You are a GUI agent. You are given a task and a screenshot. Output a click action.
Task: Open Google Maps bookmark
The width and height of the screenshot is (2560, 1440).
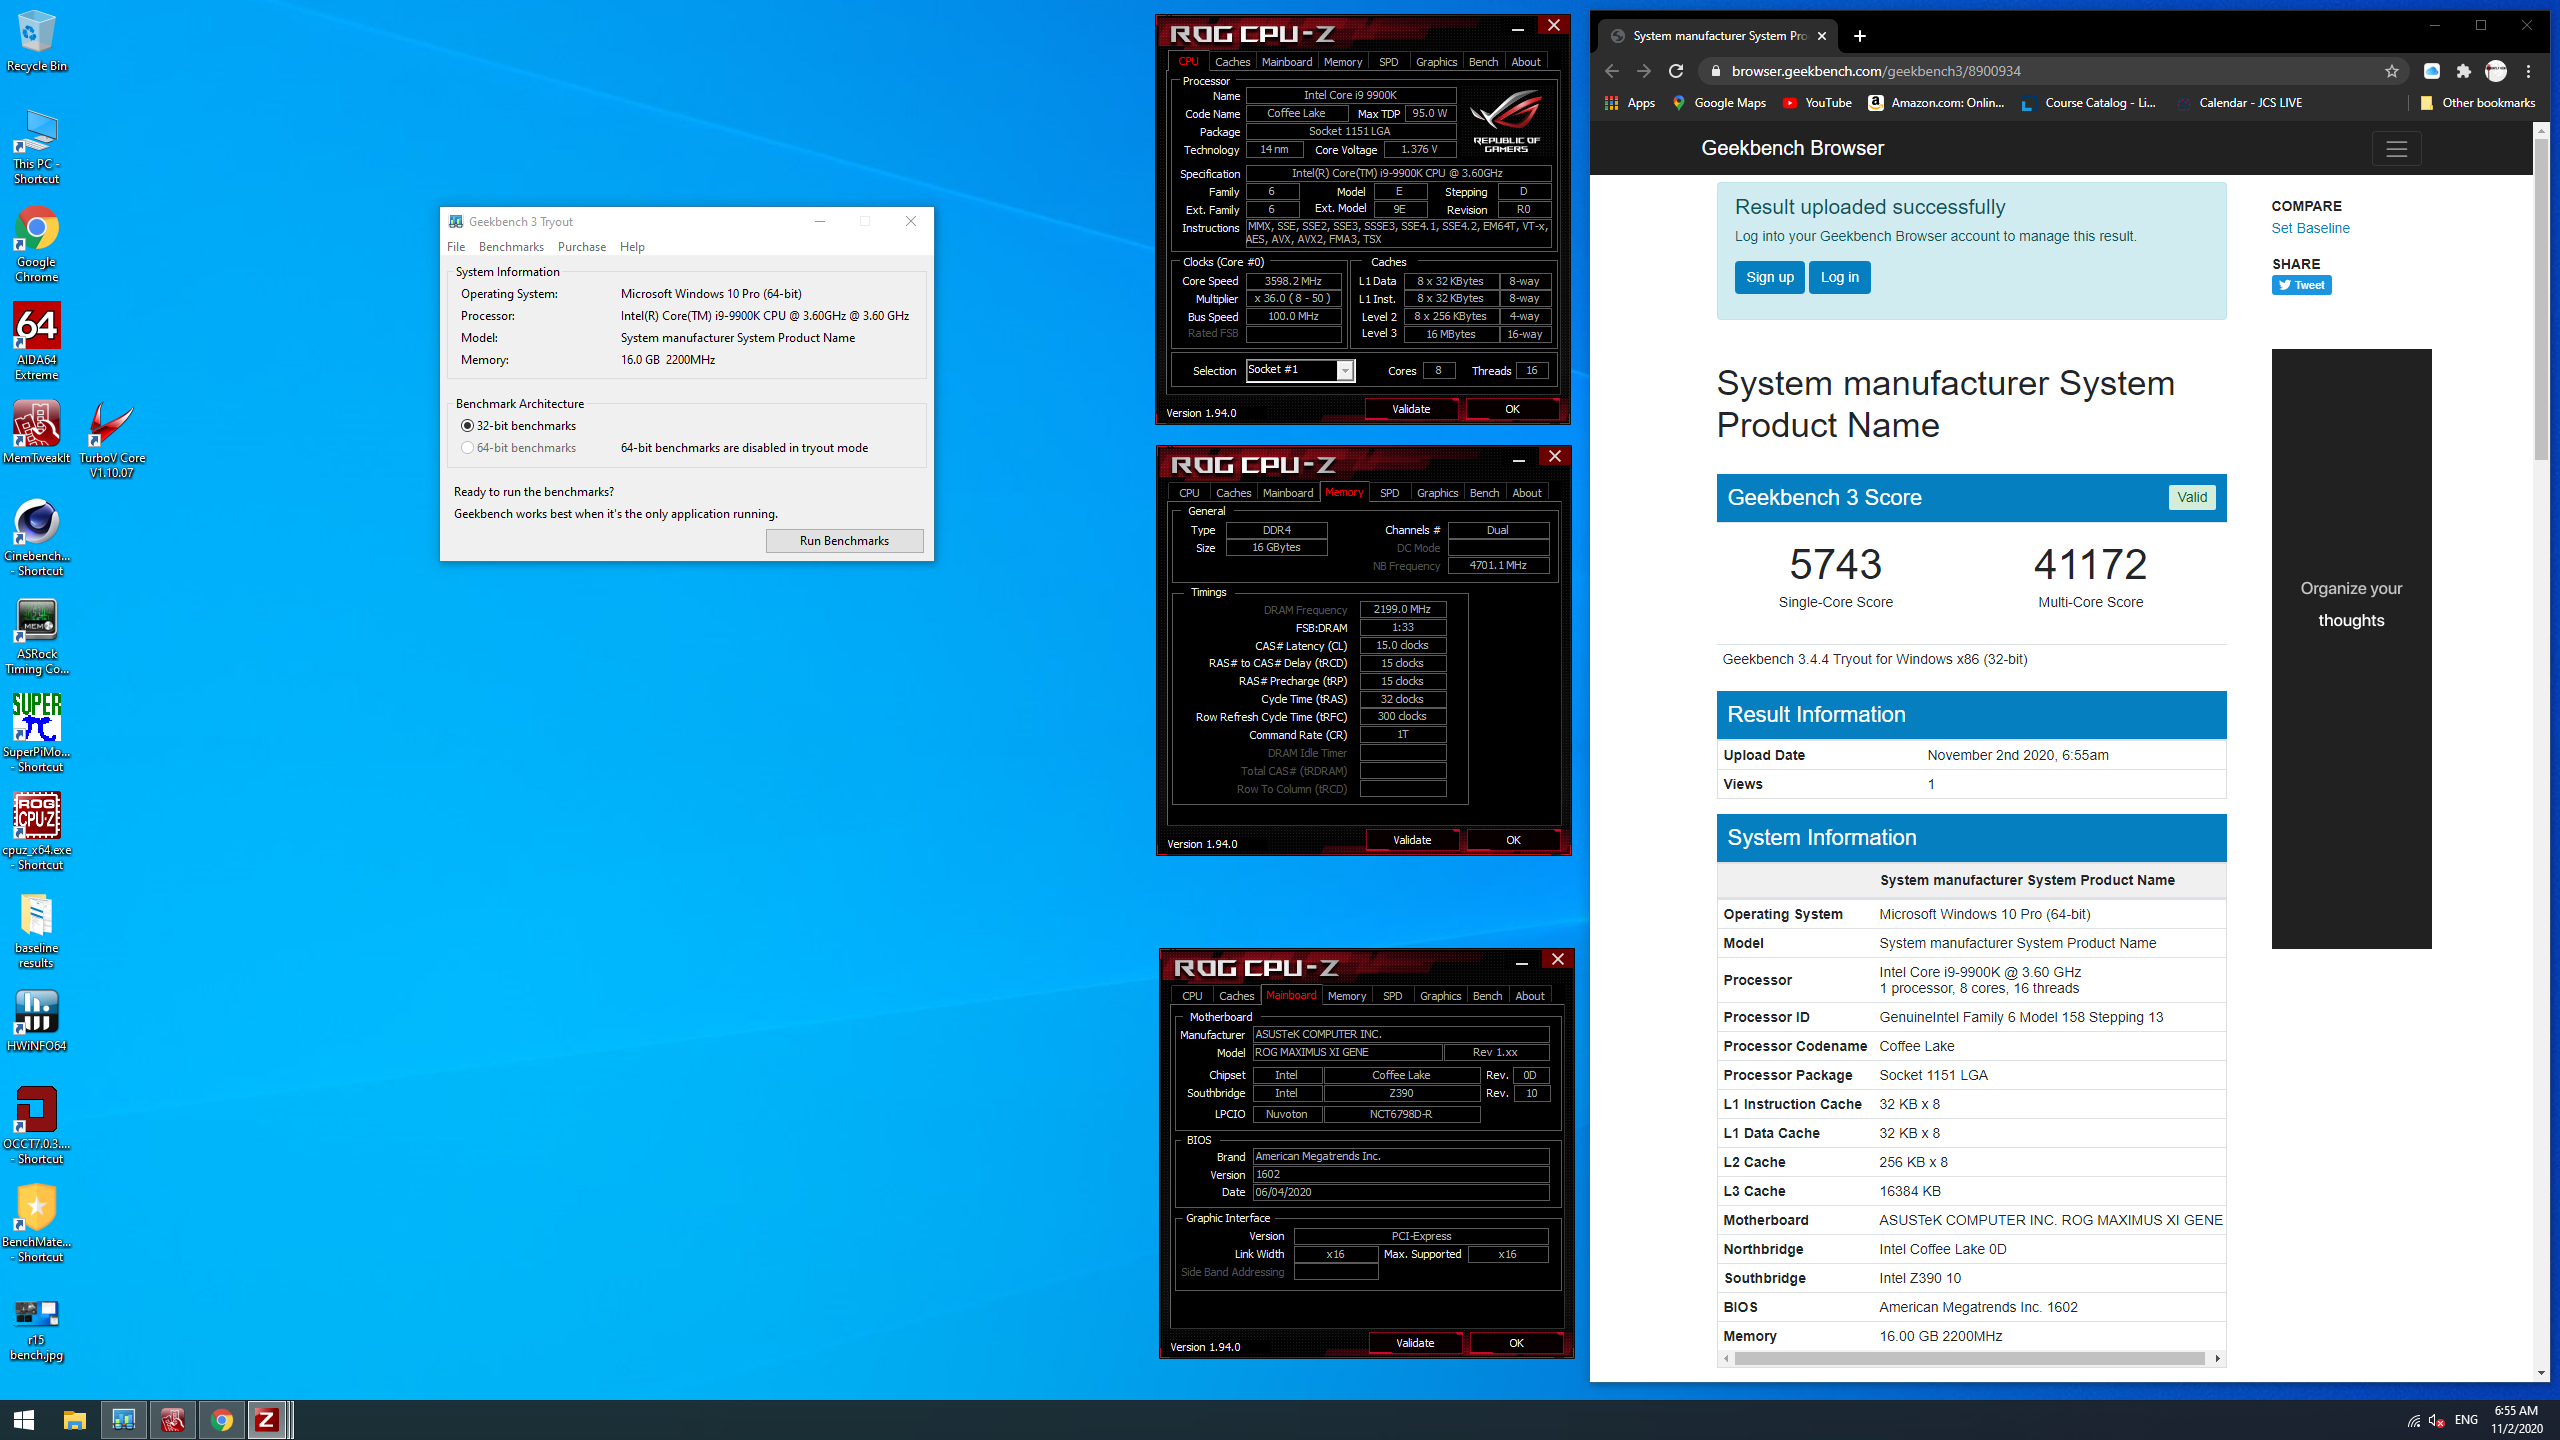[1719, 103]
